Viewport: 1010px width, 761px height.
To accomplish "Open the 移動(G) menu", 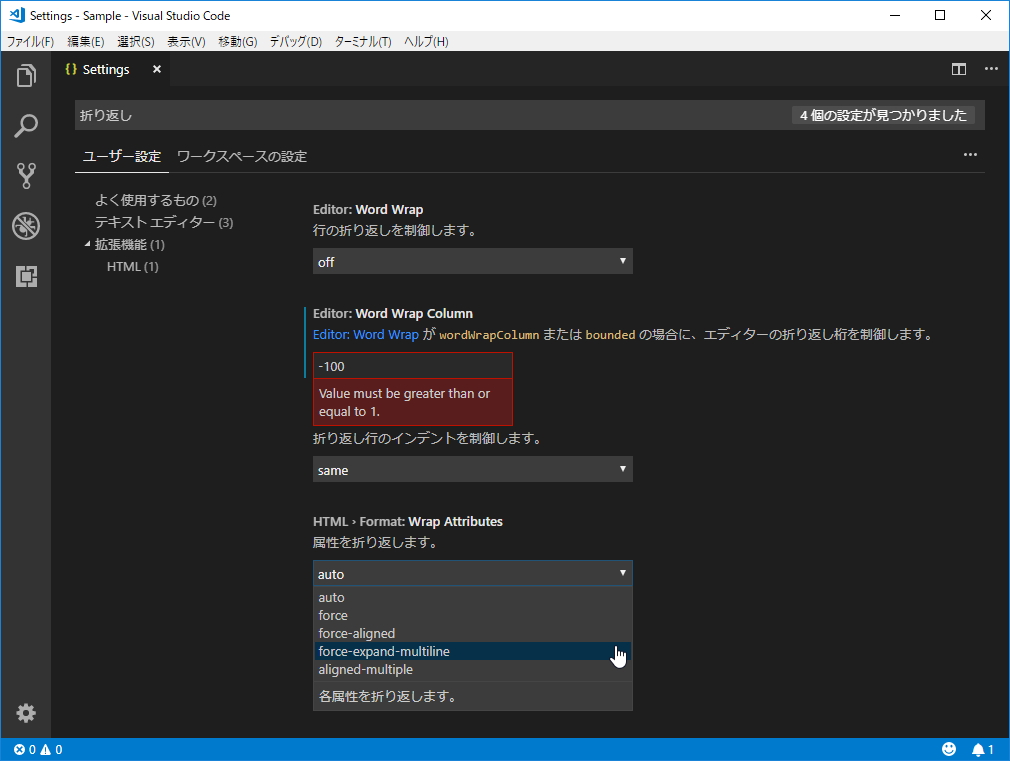I will click(238, 41).
